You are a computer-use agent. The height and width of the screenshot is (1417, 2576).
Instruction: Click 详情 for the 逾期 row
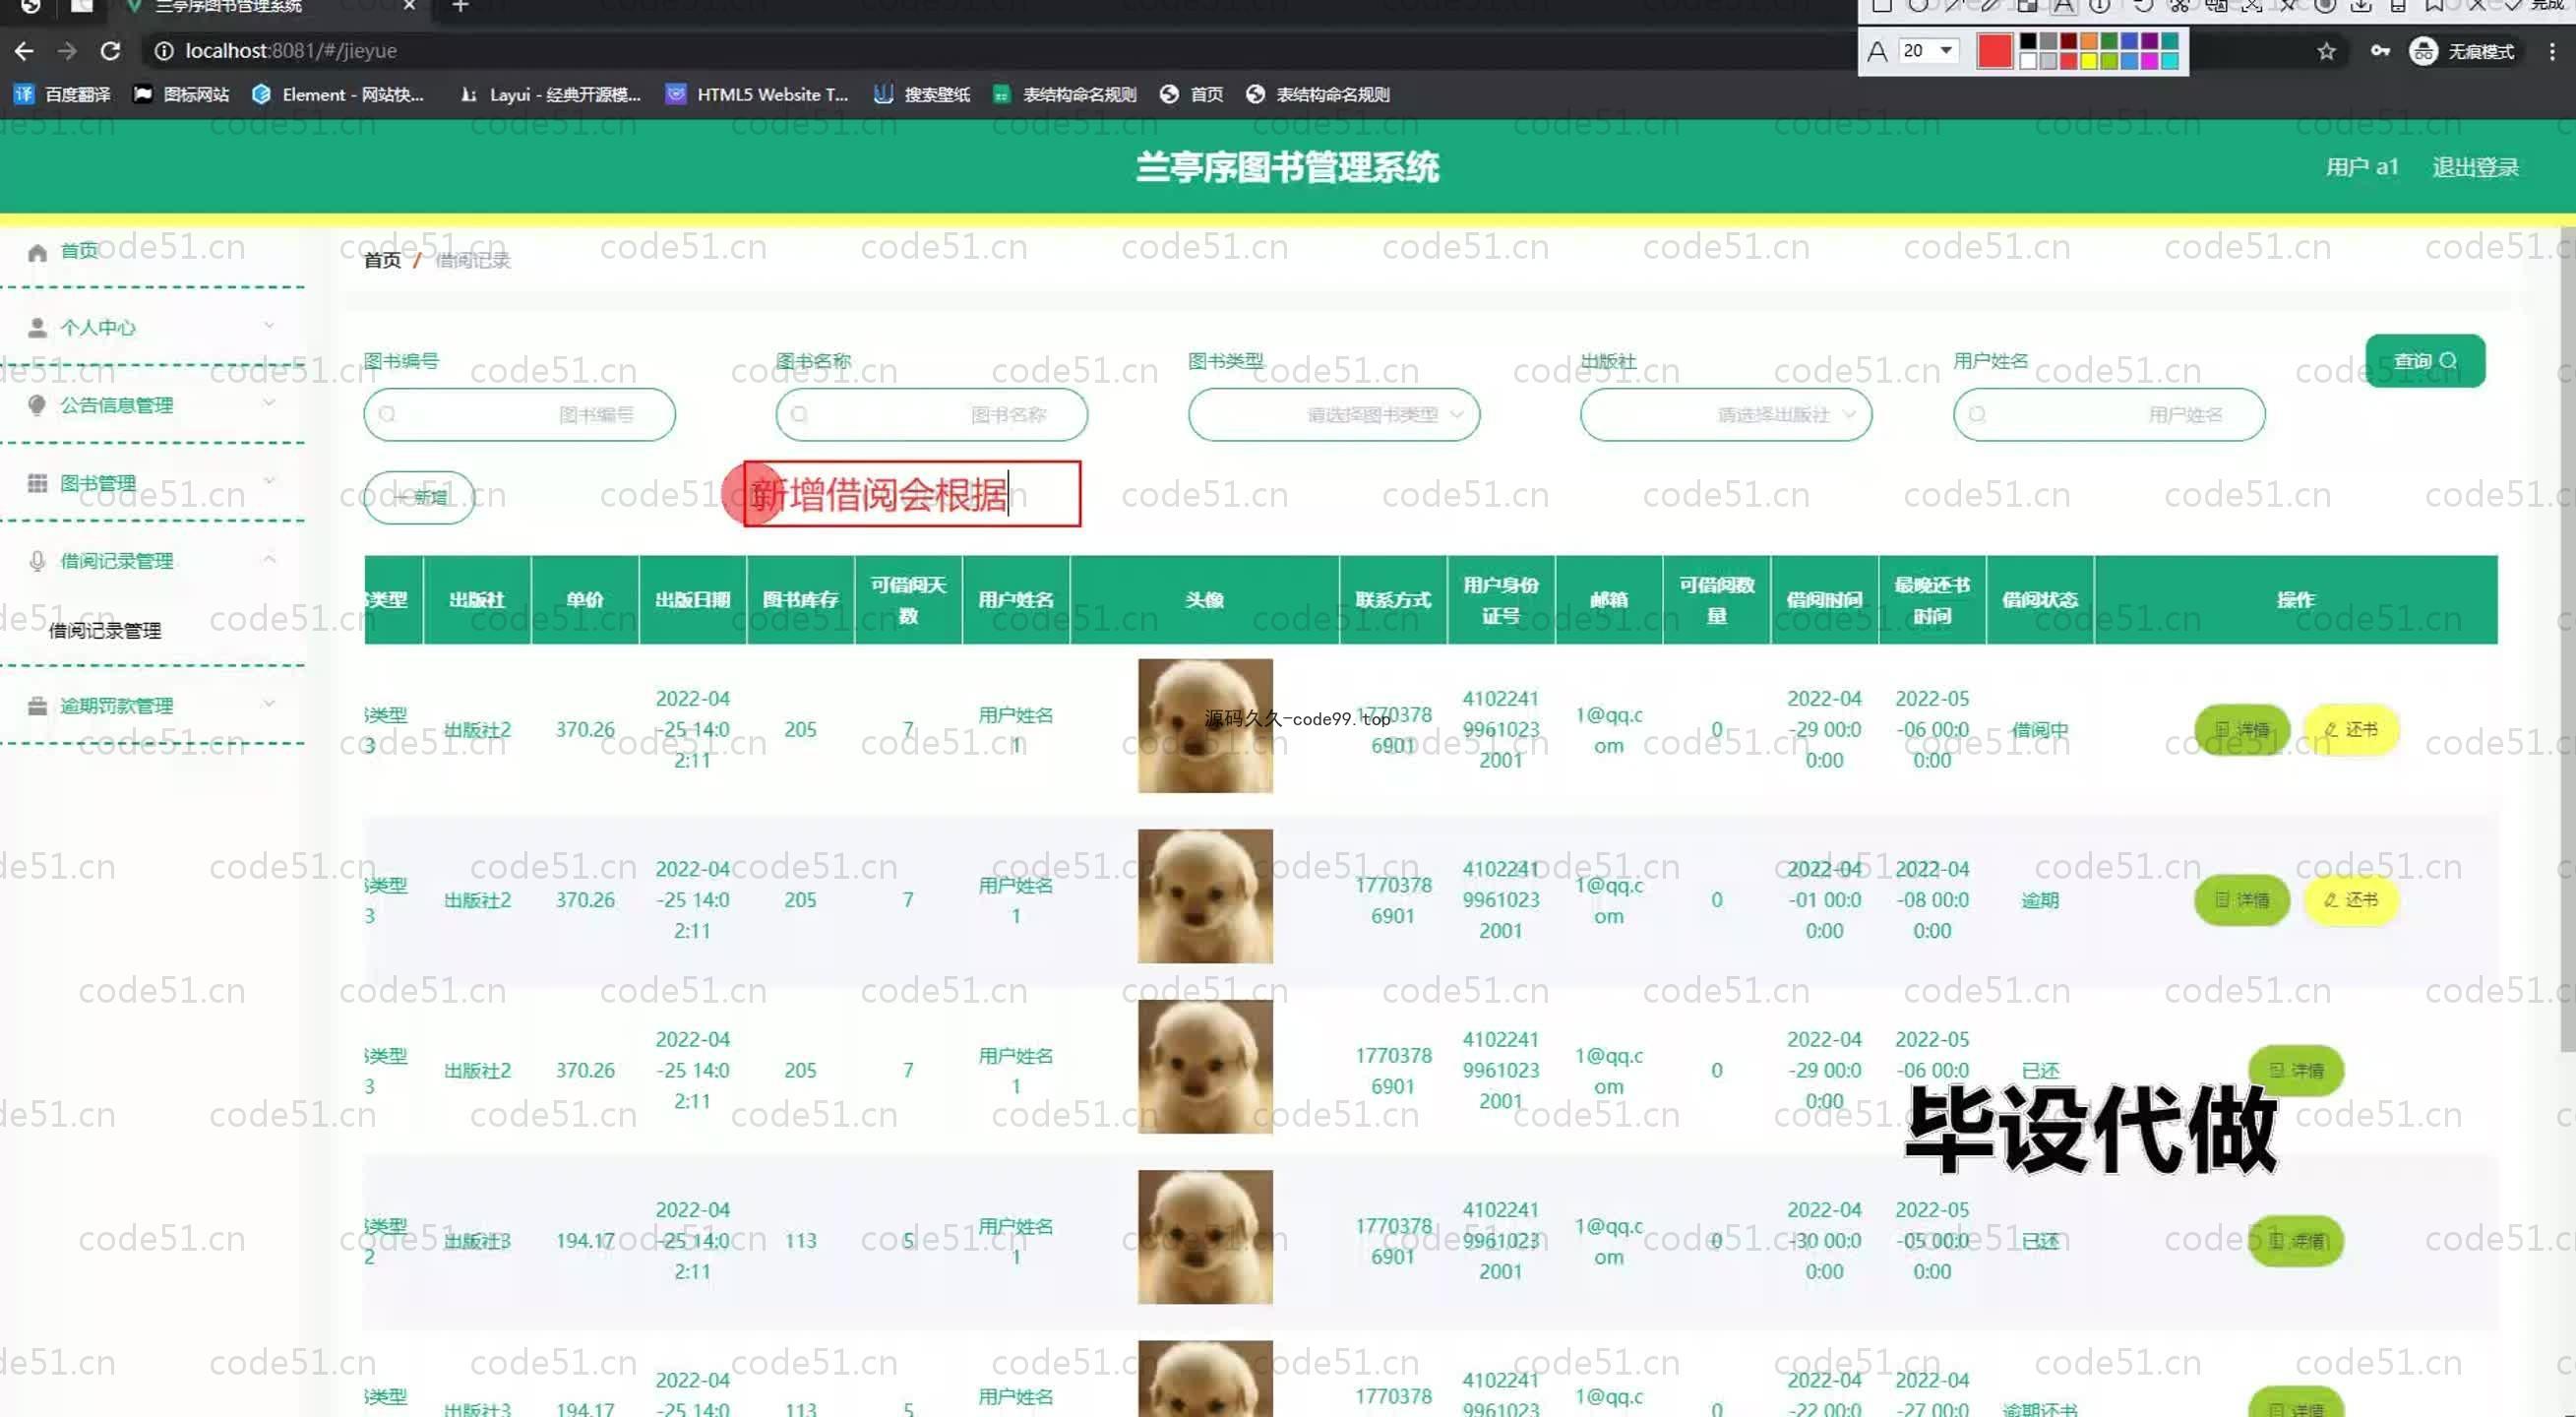pos(2241,899)
